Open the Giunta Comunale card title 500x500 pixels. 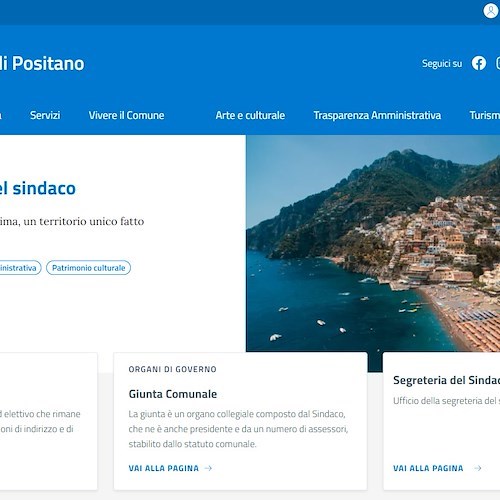click(x=173, y=394)
